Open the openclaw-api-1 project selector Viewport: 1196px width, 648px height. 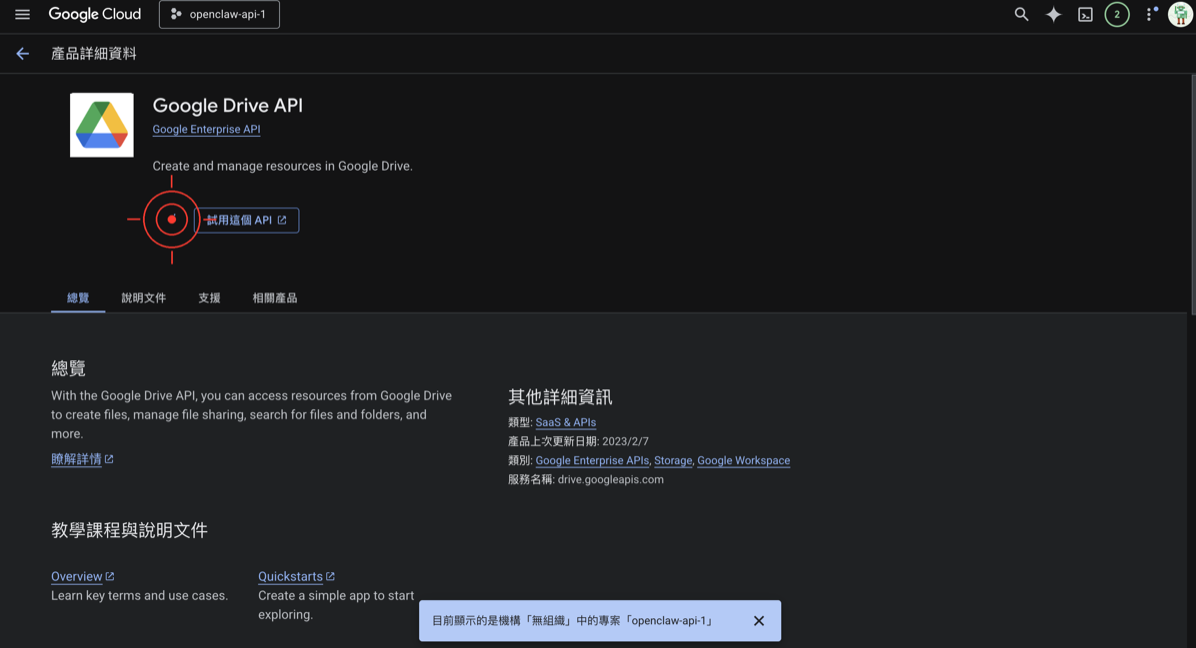(219, 14)
